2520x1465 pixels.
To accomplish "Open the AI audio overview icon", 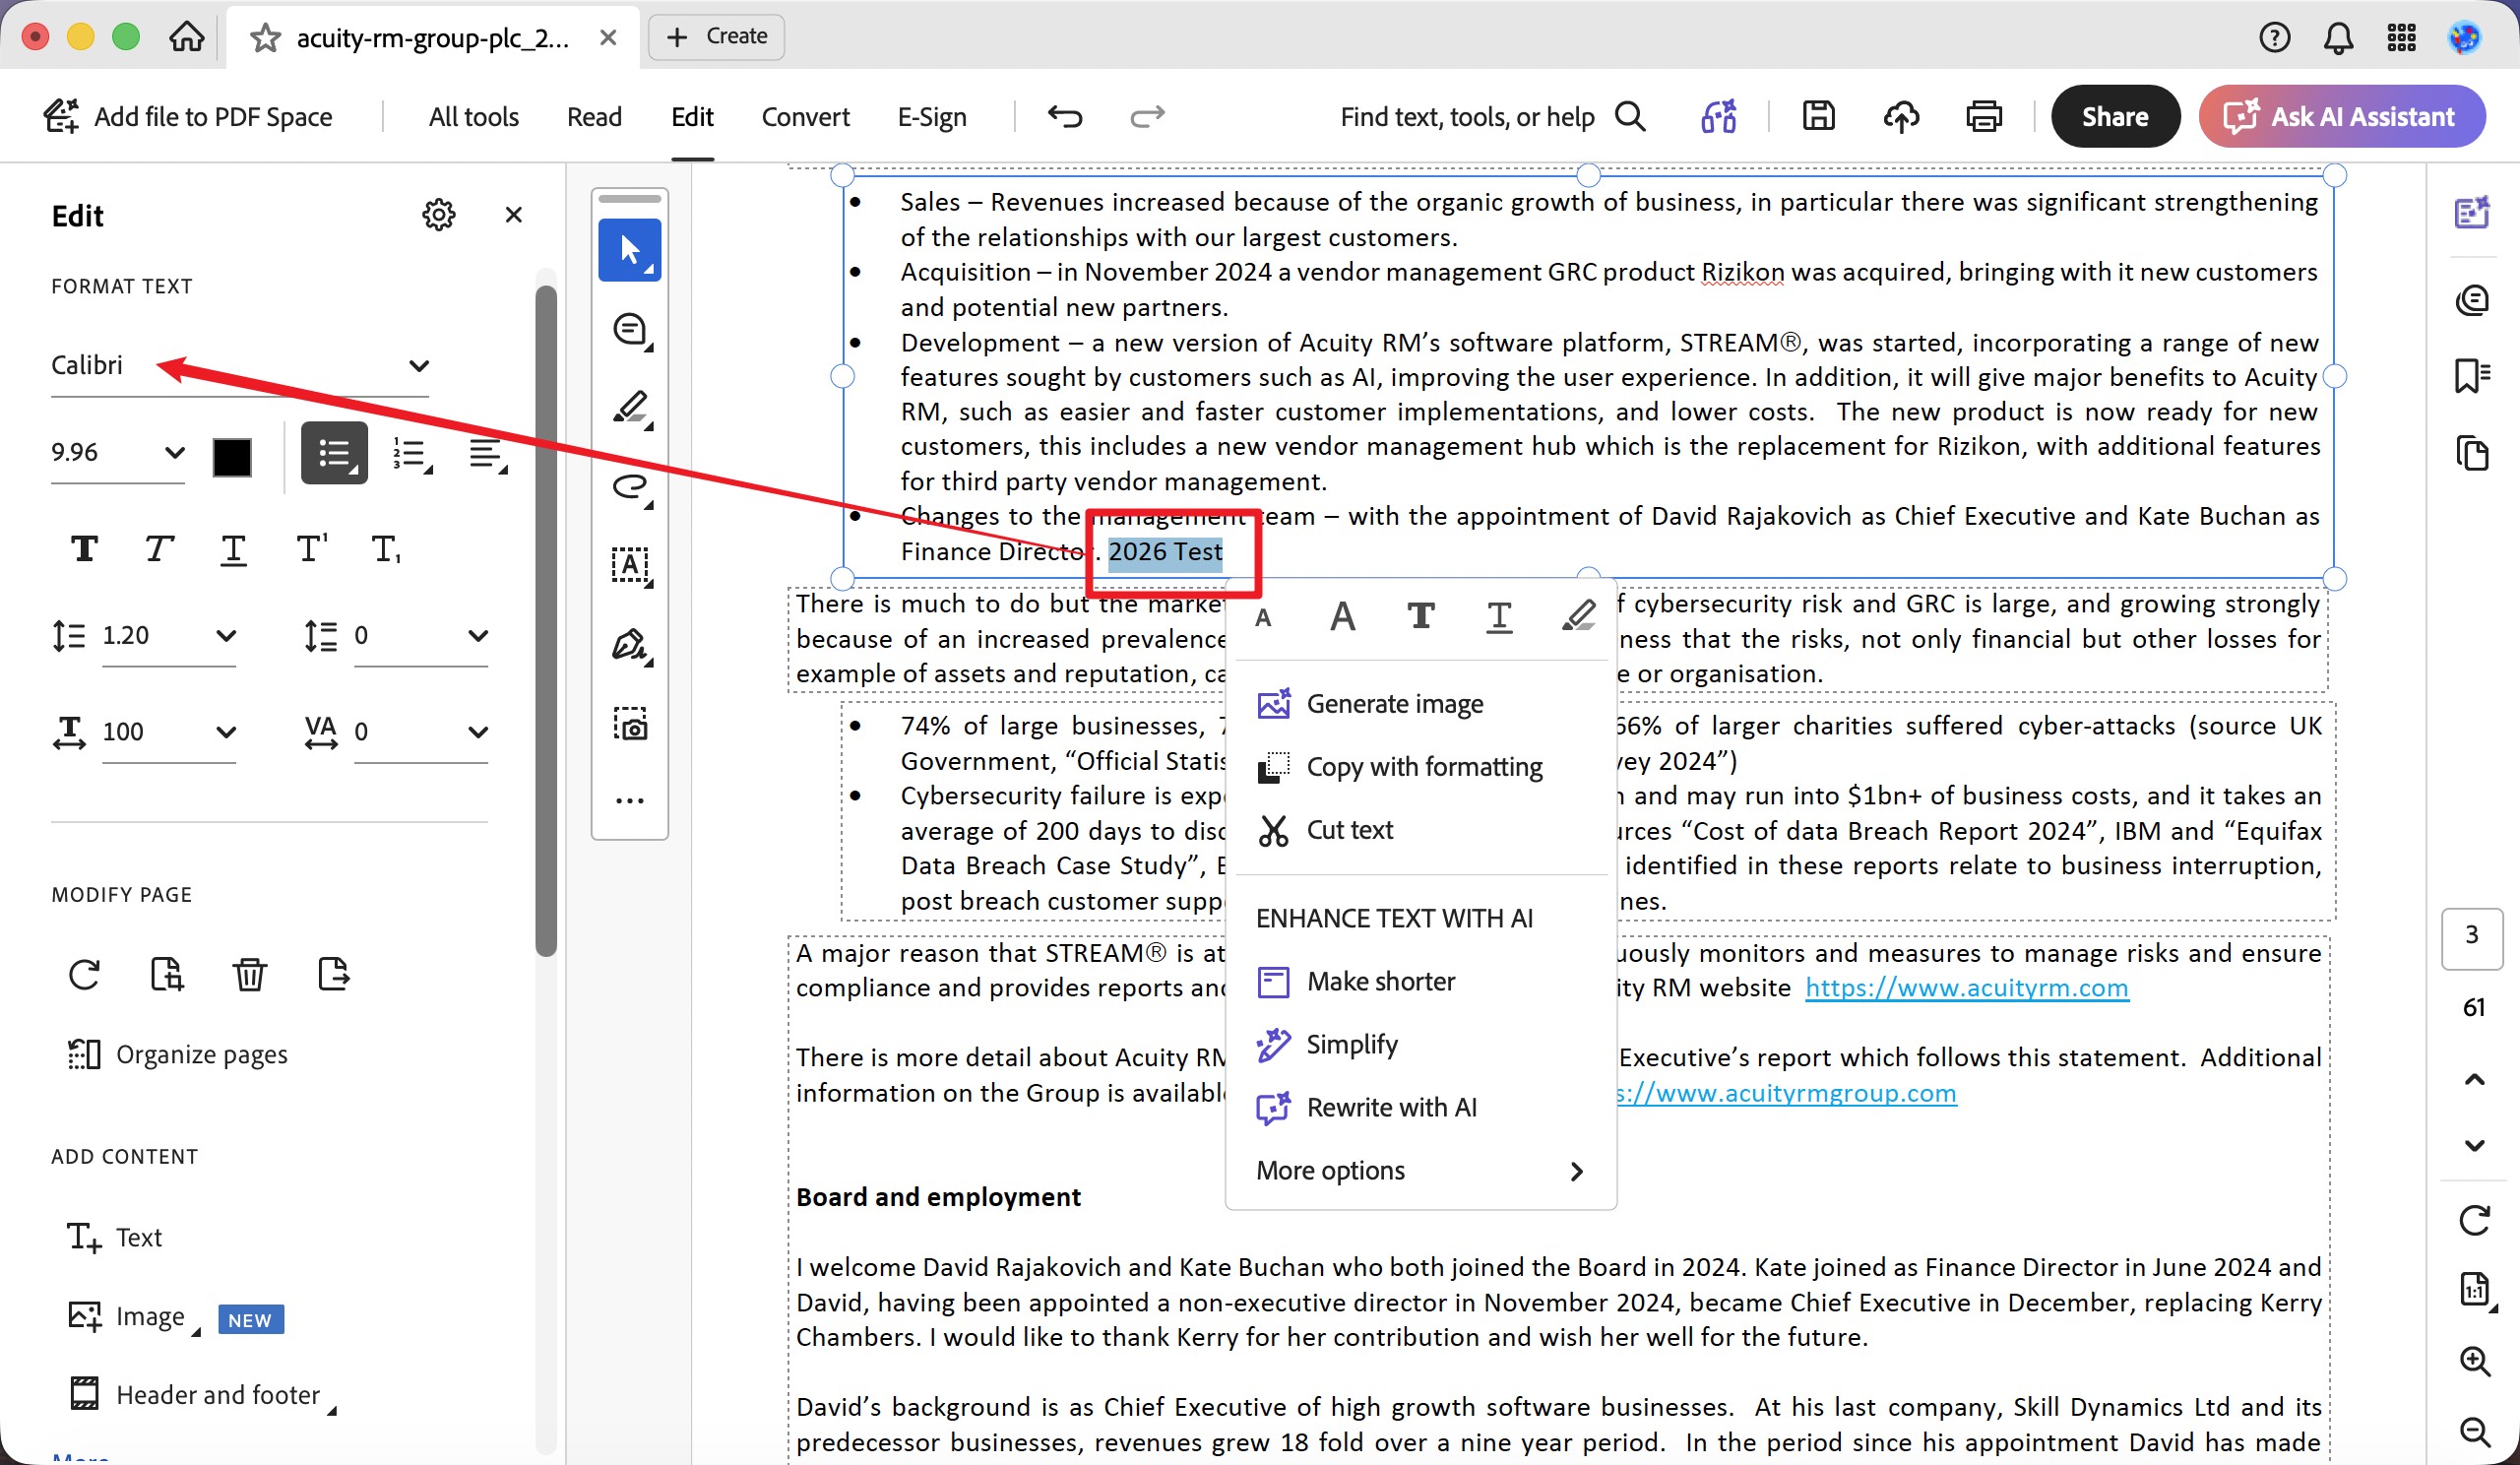I will coord(1719,117).
